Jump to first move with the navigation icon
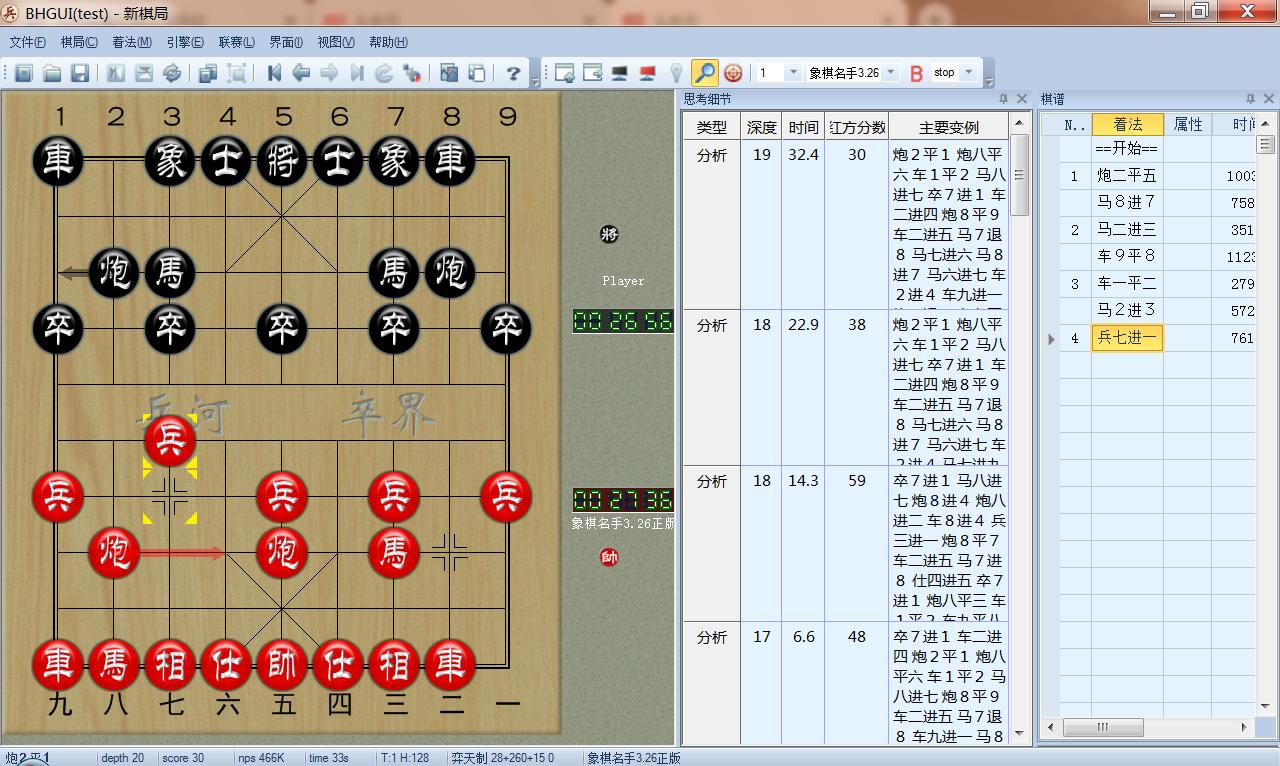The width and height of the screenshot is (1280, 766). pos(274,72)
